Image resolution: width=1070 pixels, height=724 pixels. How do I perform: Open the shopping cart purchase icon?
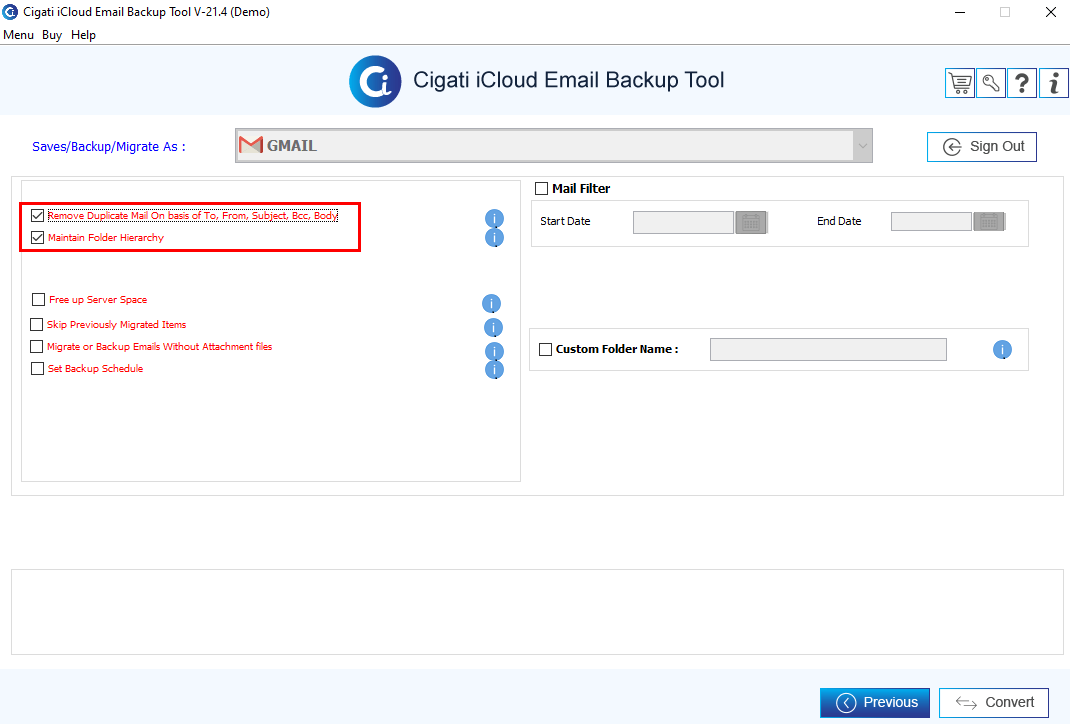[959, 83]
